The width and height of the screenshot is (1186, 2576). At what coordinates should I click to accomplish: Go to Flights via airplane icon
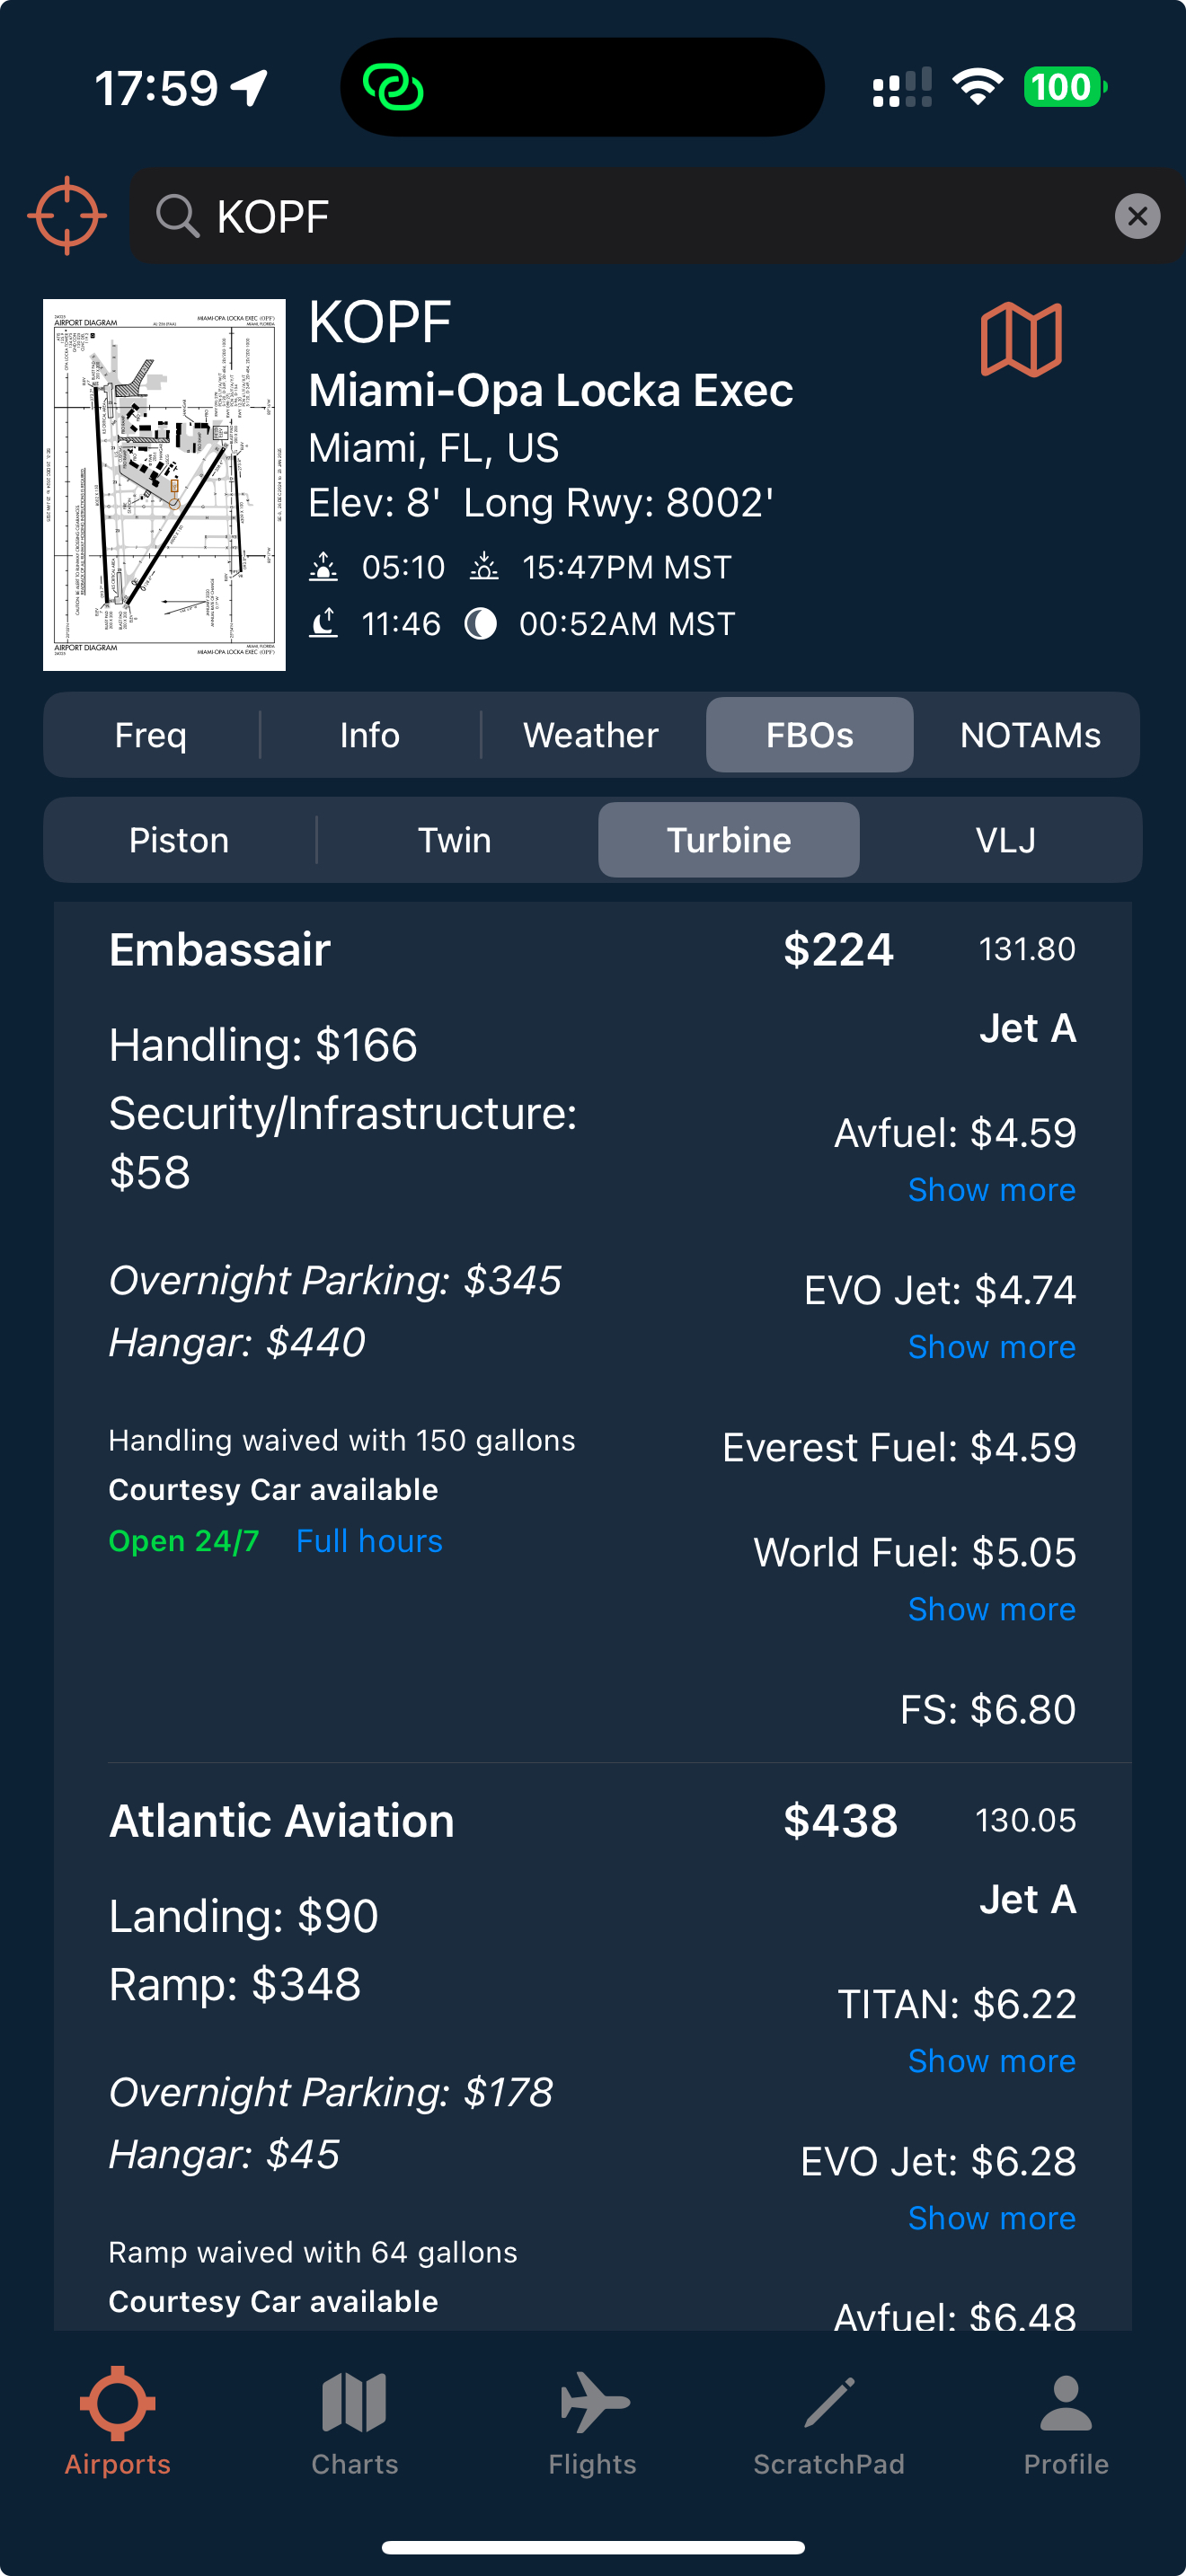tap(593, 2420)
